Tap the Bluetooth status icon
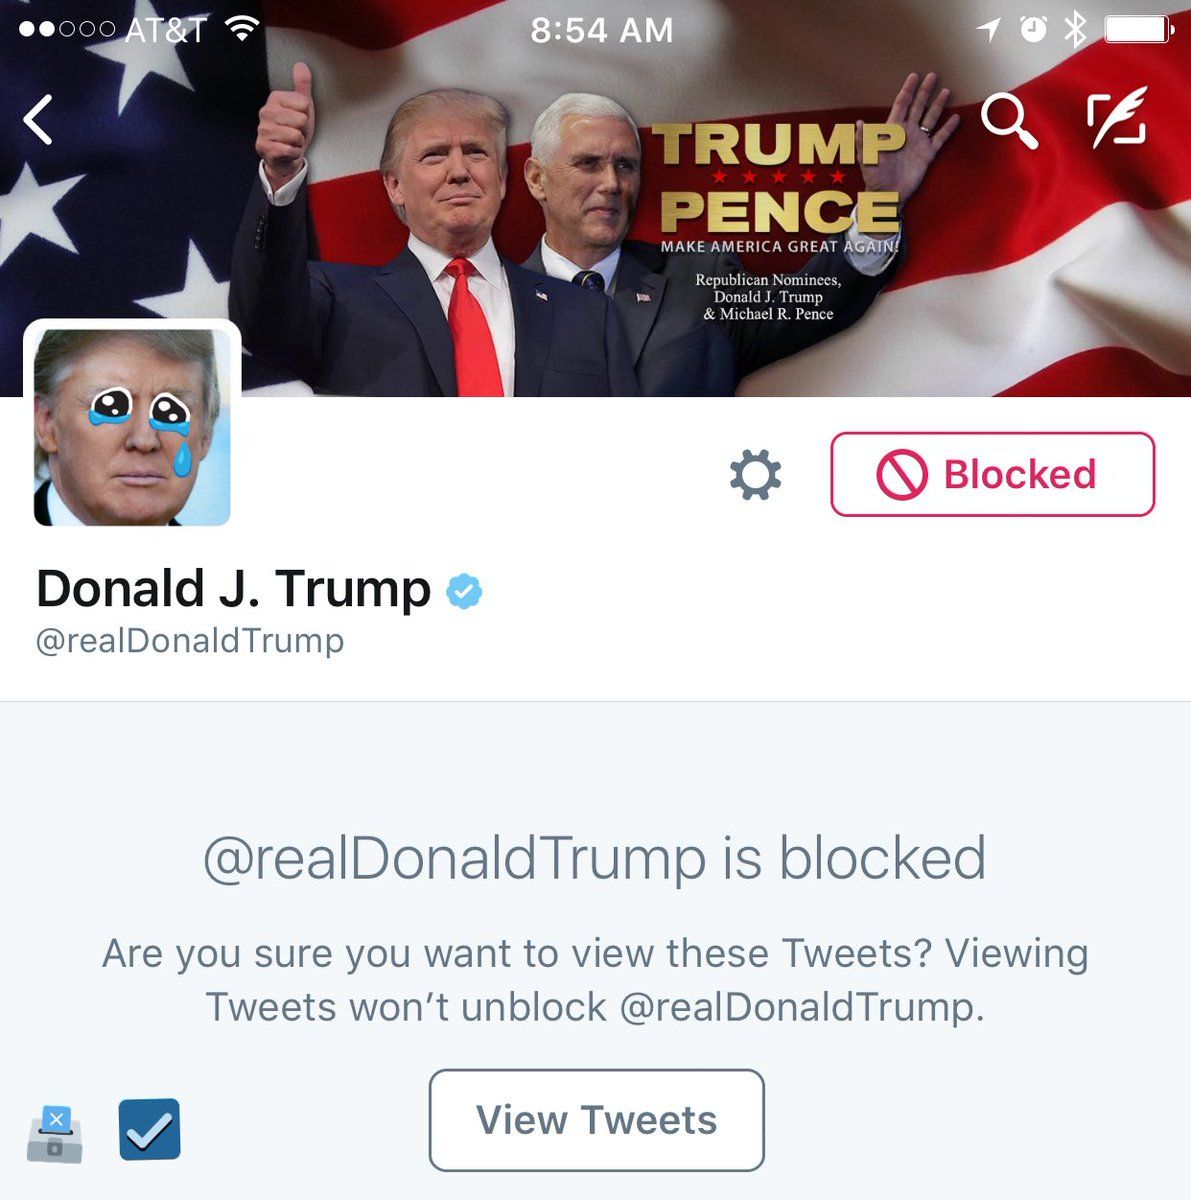 pyautogui.click(x=1075, y=29)
